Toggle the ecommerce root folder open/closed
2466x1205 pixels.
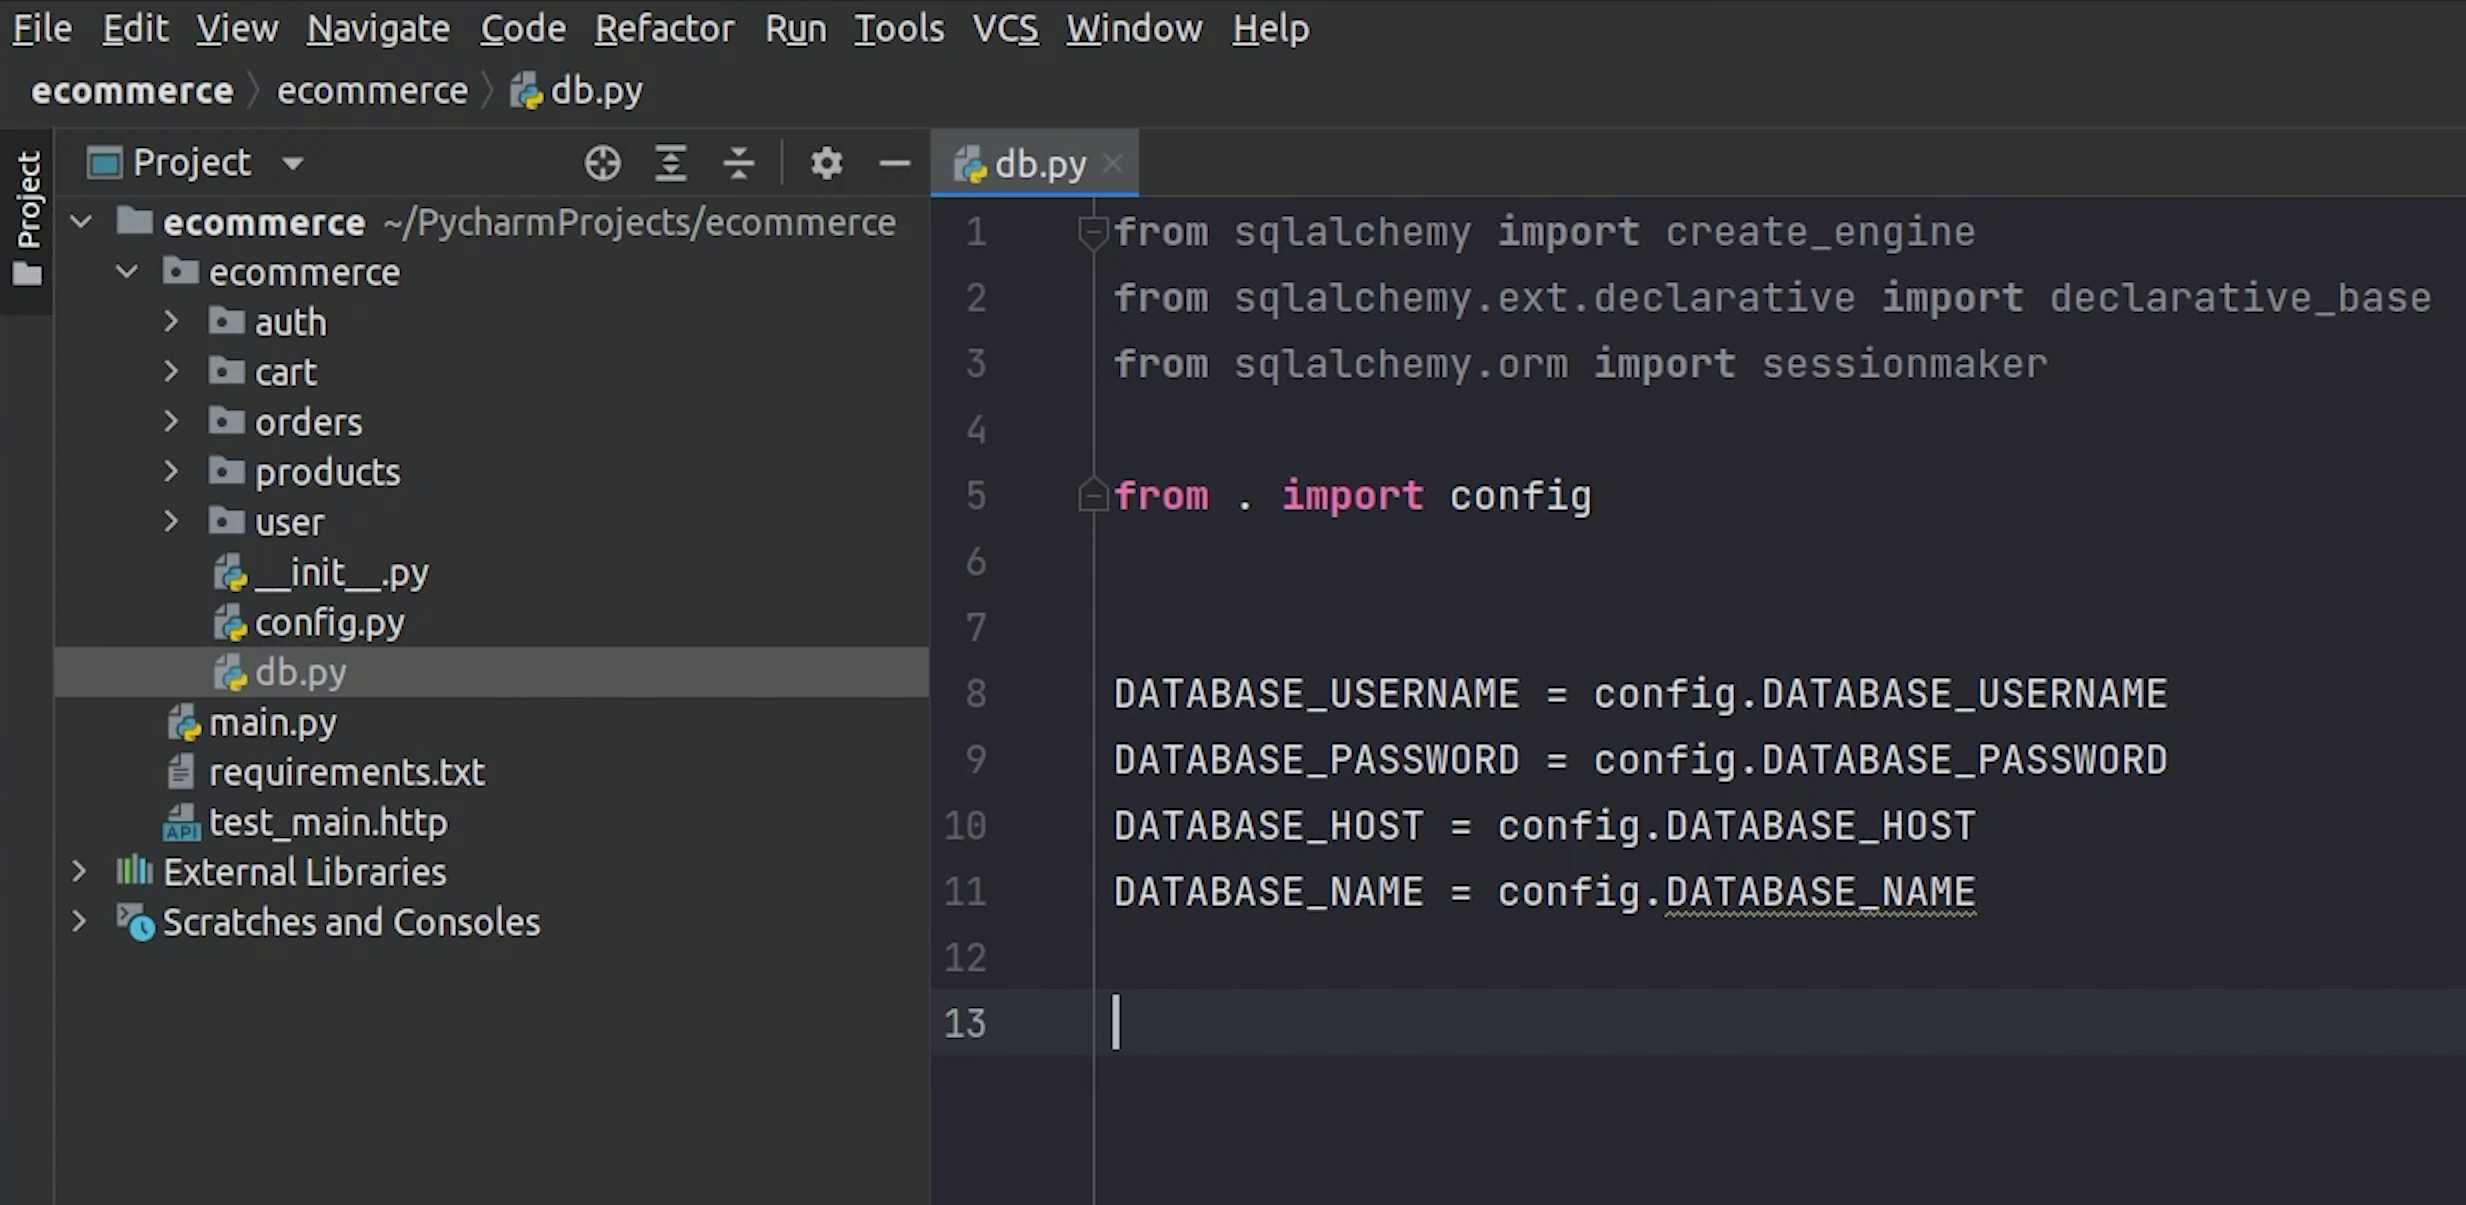pyautogui.click(x=82, y=222)
